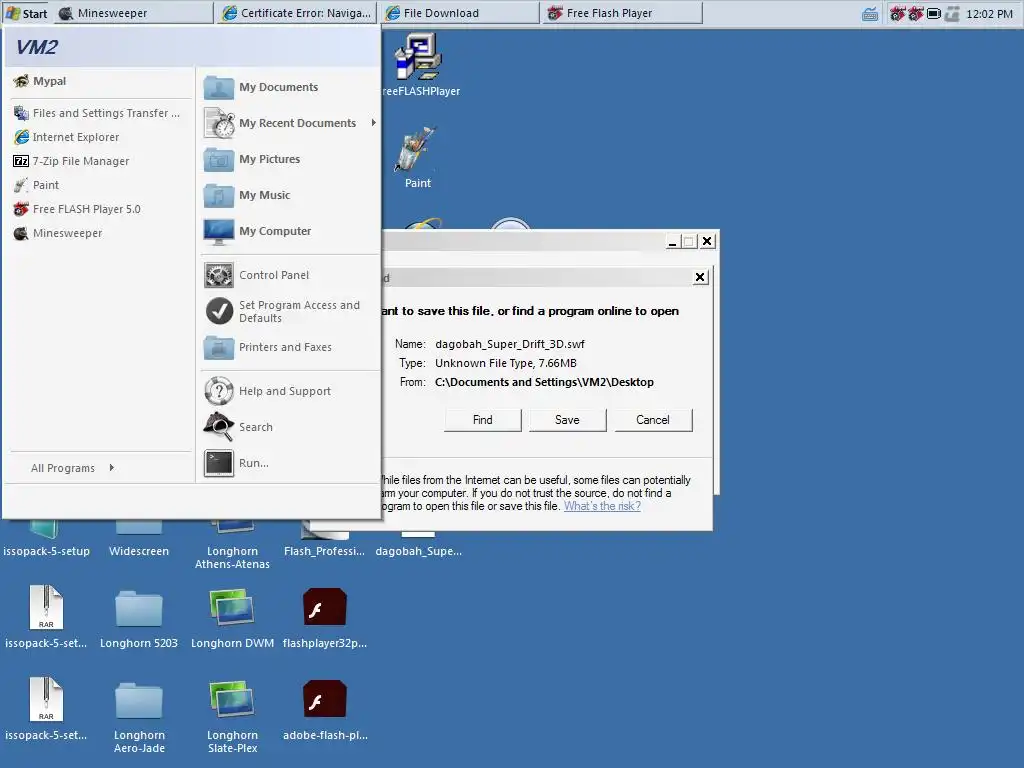
Task: Select the Widescreen desktop item
Action: (138, 539)
